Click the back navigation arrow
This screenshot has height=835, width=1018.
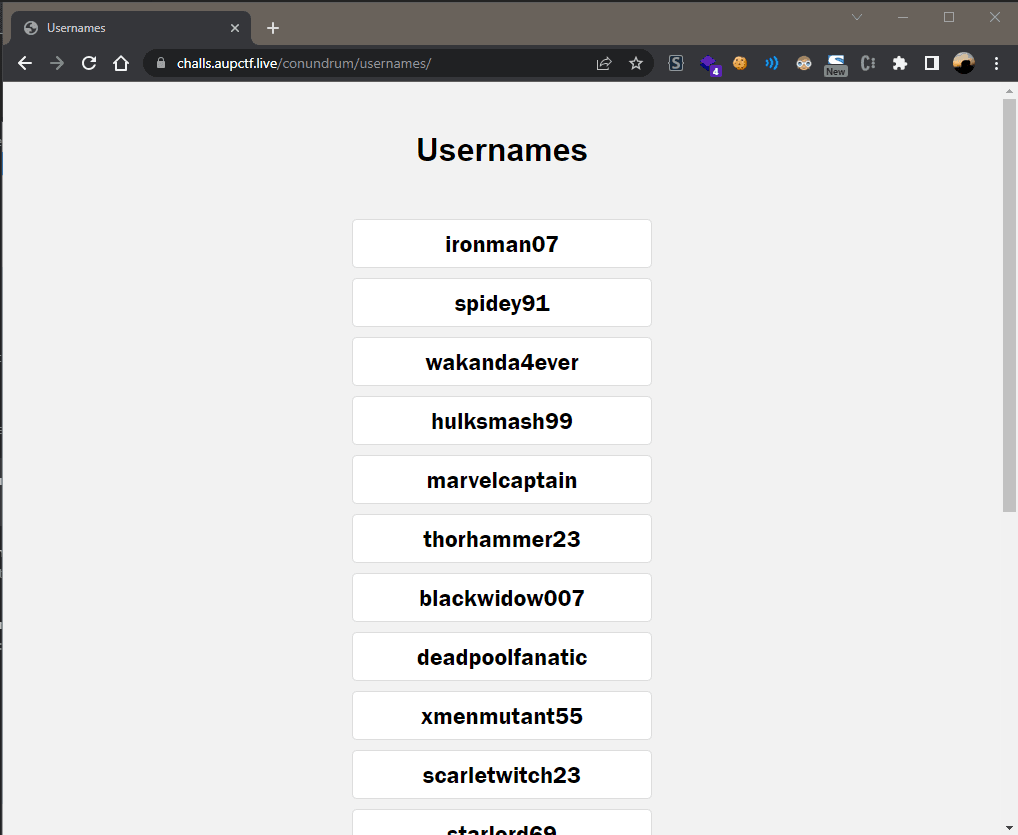click(x=24, y=63)
